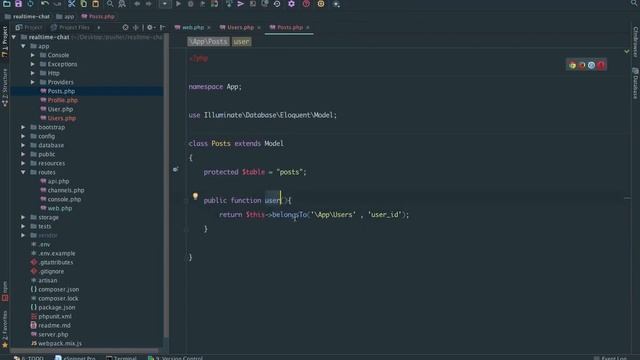
Task: Click the Back navigation arrow
Action: click(137, 4)
